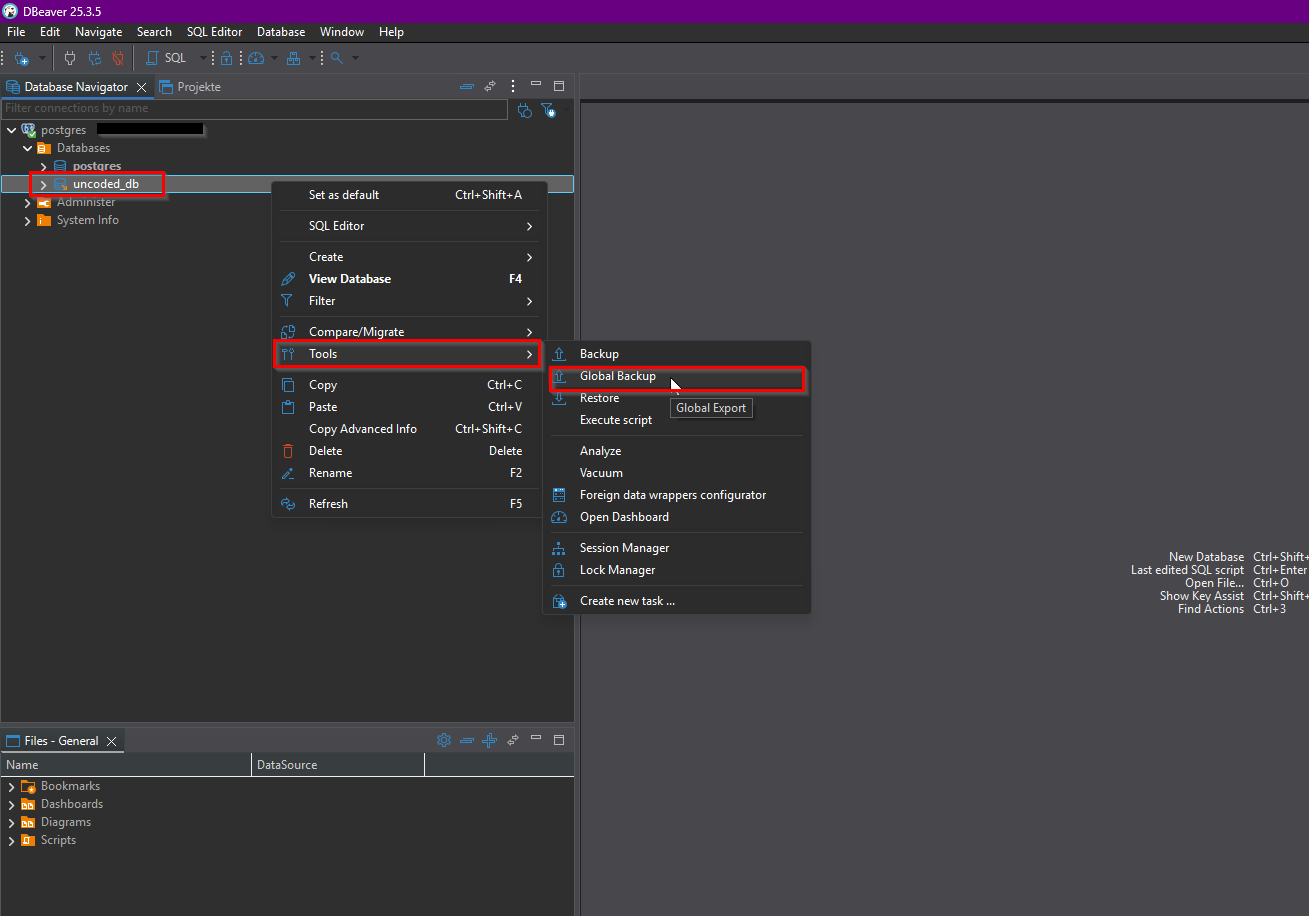Image resolution: width=1309 pixels, height=916 pixels.
Task: Choose Restore in the Tools submenu
Action: click(599, 399)
